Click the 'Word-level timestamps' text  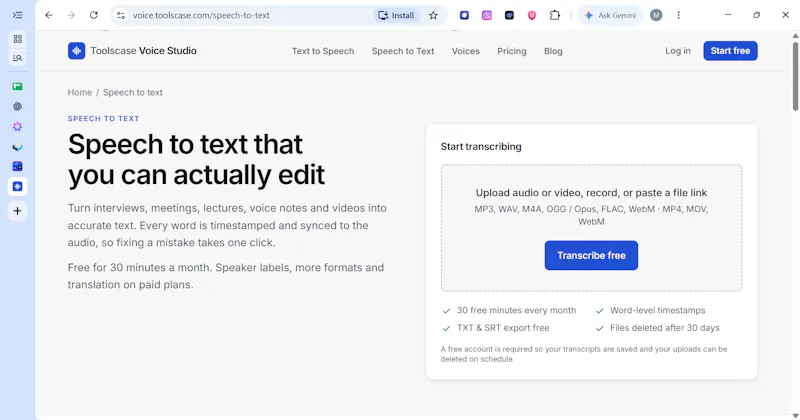click(658, 310)
